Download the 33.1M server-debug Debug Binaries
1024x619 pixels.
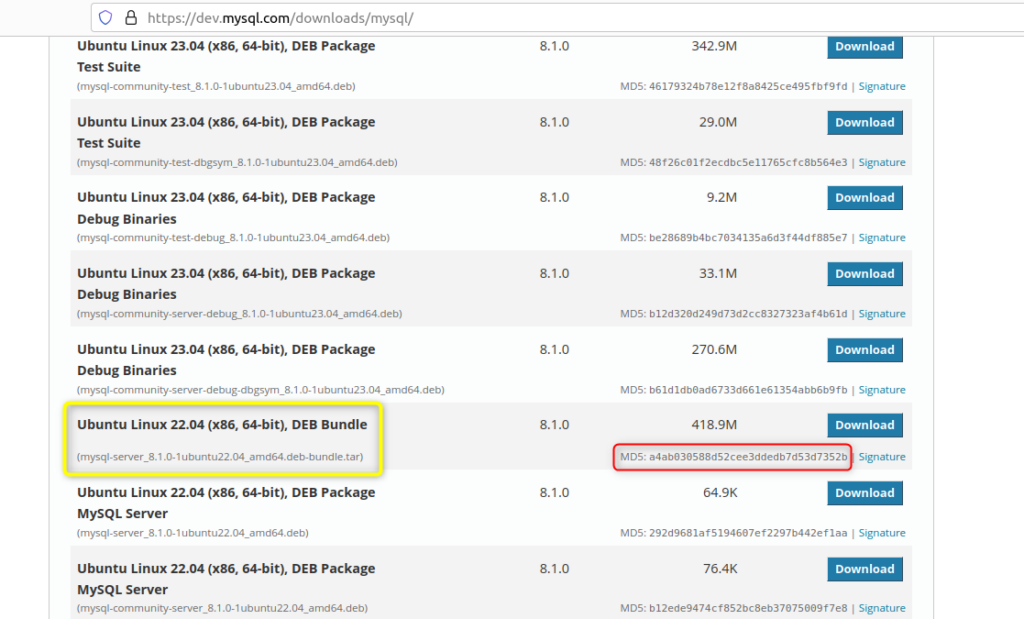[864, 273]
